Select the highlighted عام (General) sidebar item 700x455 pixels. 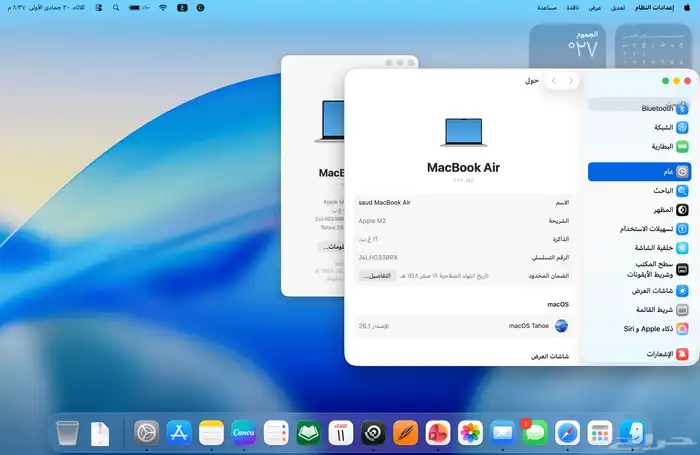pyautogui.click(x=639, y=172)
